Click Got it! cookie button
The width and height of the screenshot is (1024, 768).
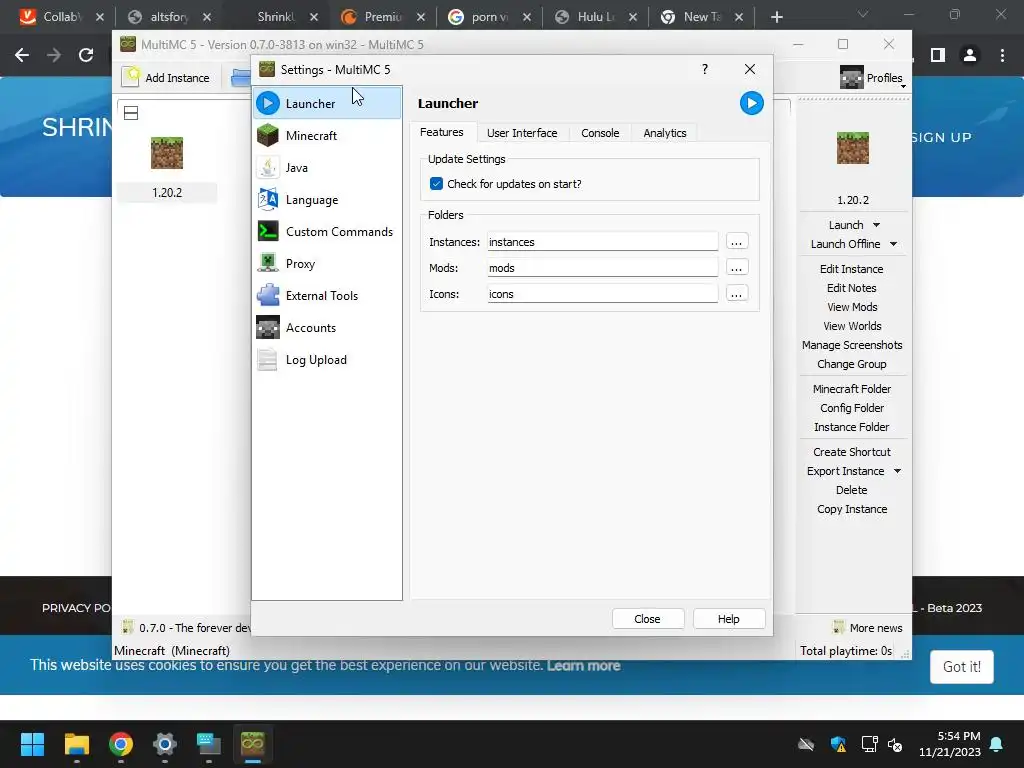click(x=961, y=667)
